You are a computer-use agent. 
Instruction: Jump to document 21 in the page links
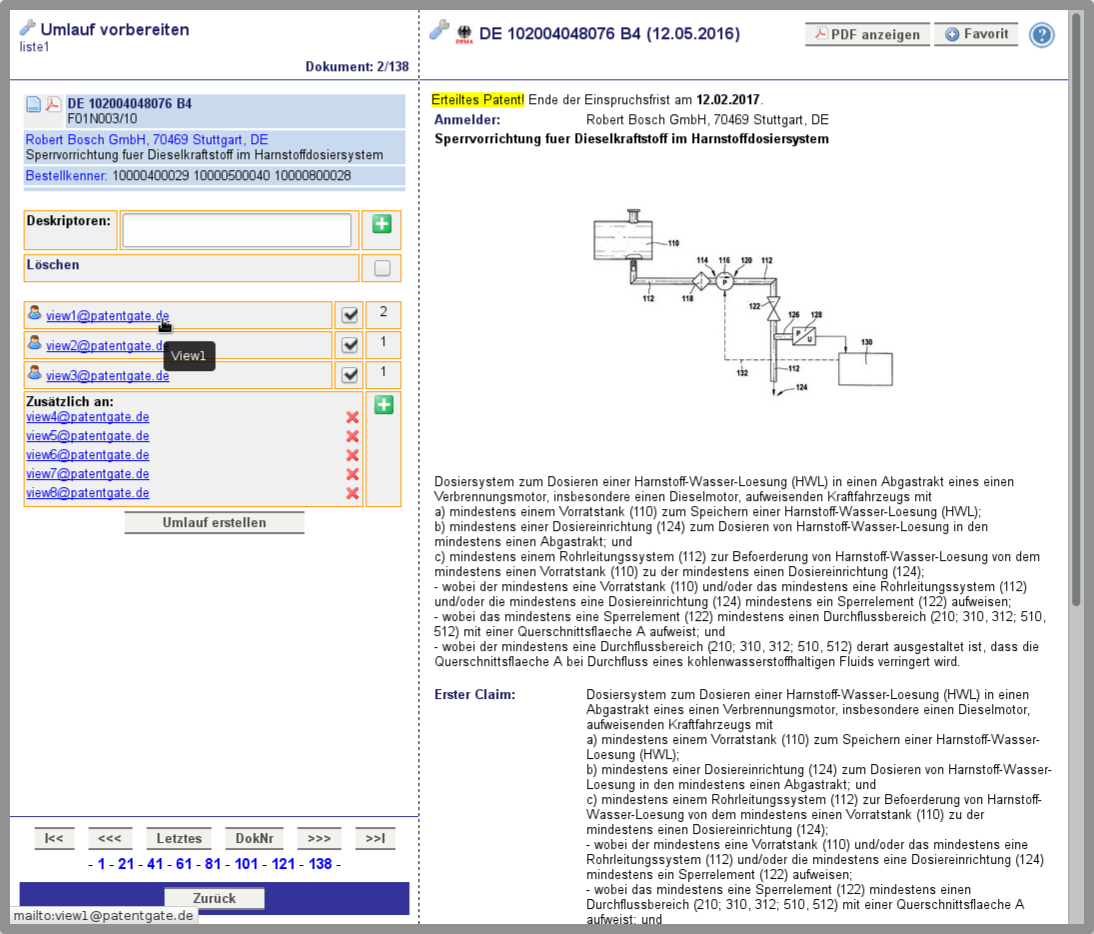pyautogui.click(x=126, y=864)
